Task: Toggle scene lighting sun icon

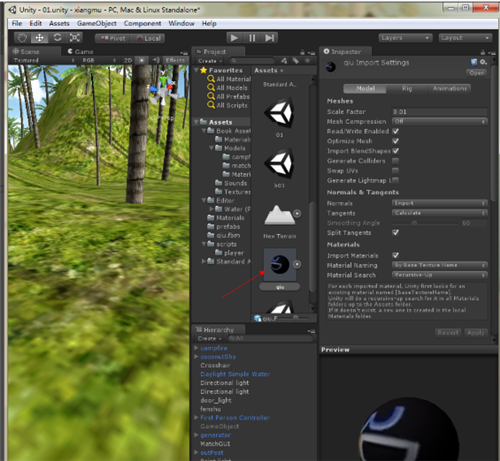Action: click(x=142, y=60)
